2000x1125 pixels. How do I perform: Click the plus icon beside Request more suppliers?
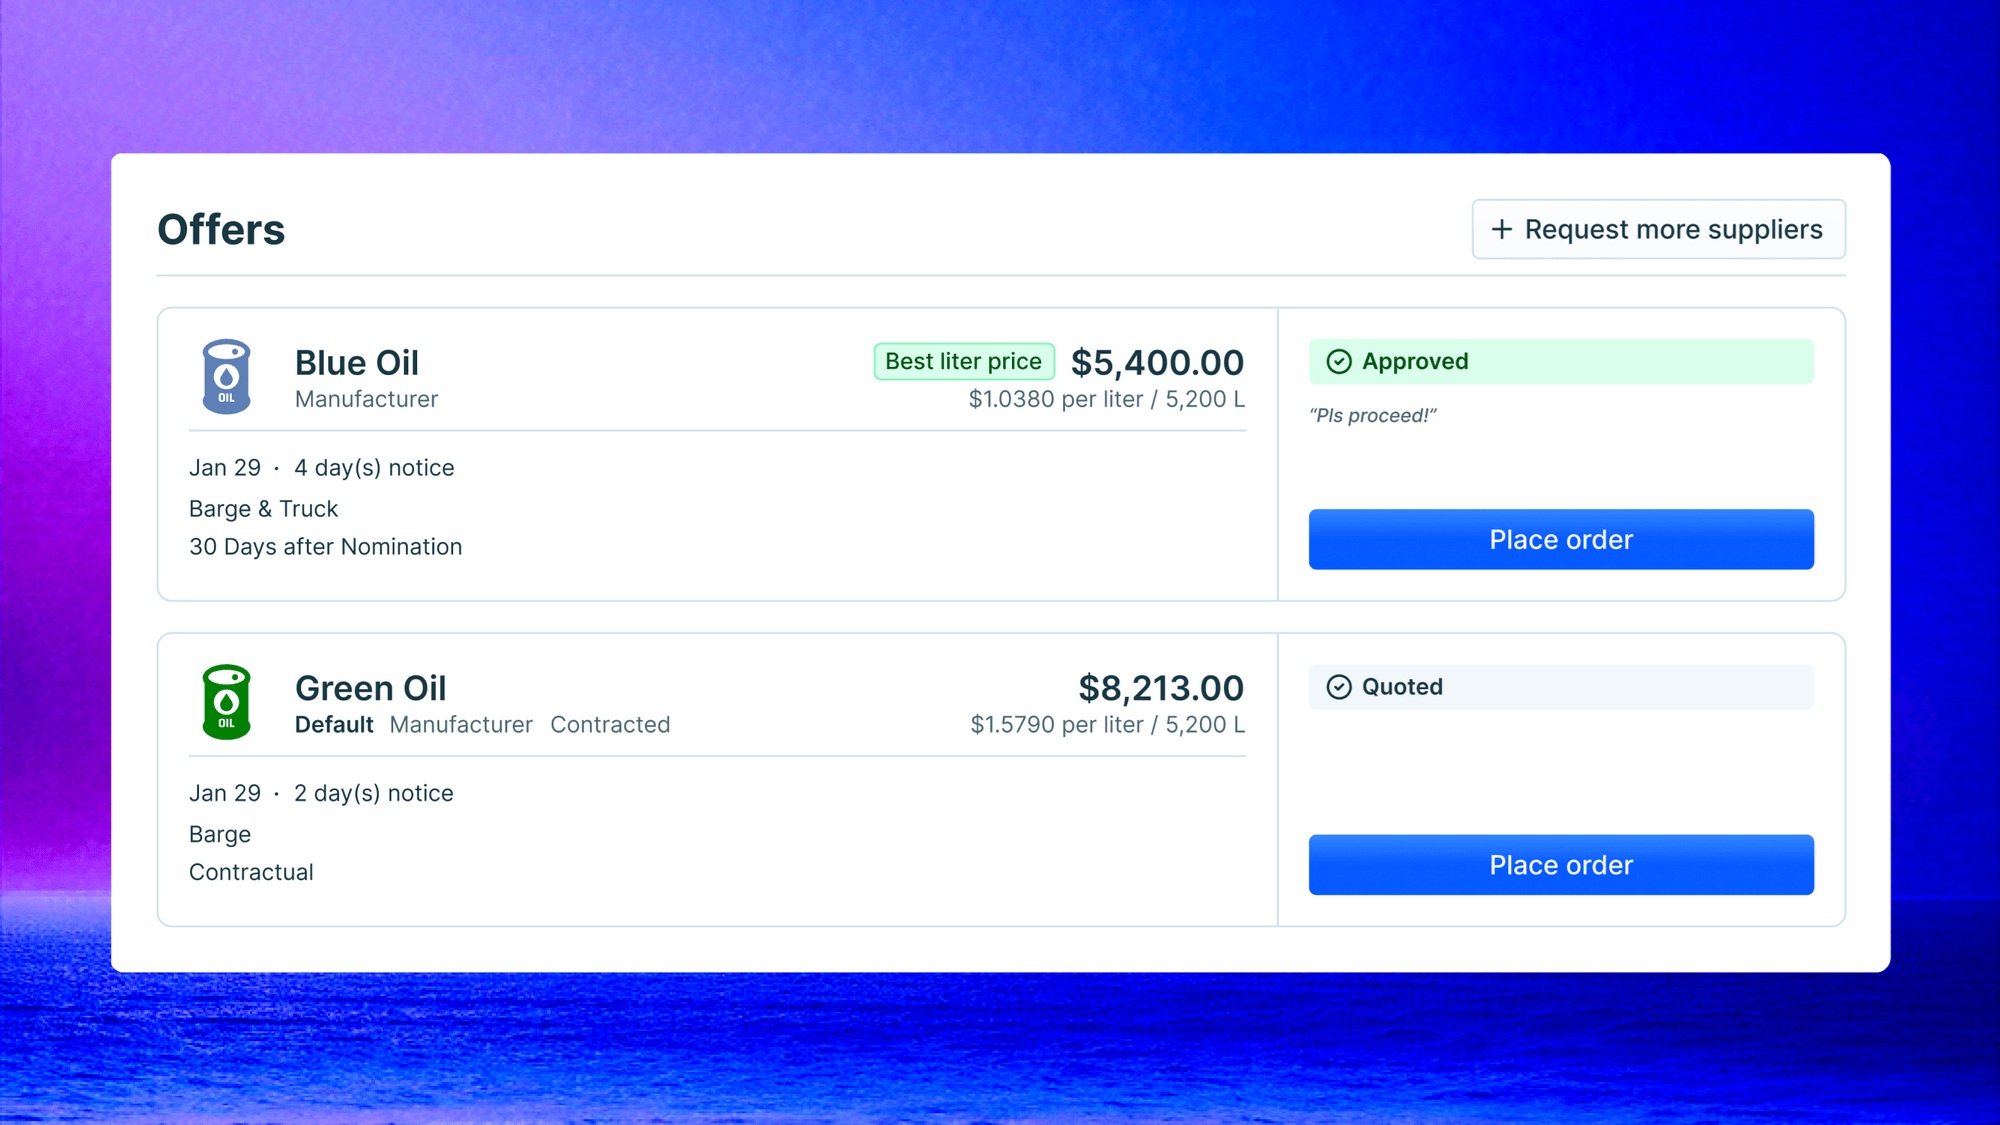tap(1501, 229)
